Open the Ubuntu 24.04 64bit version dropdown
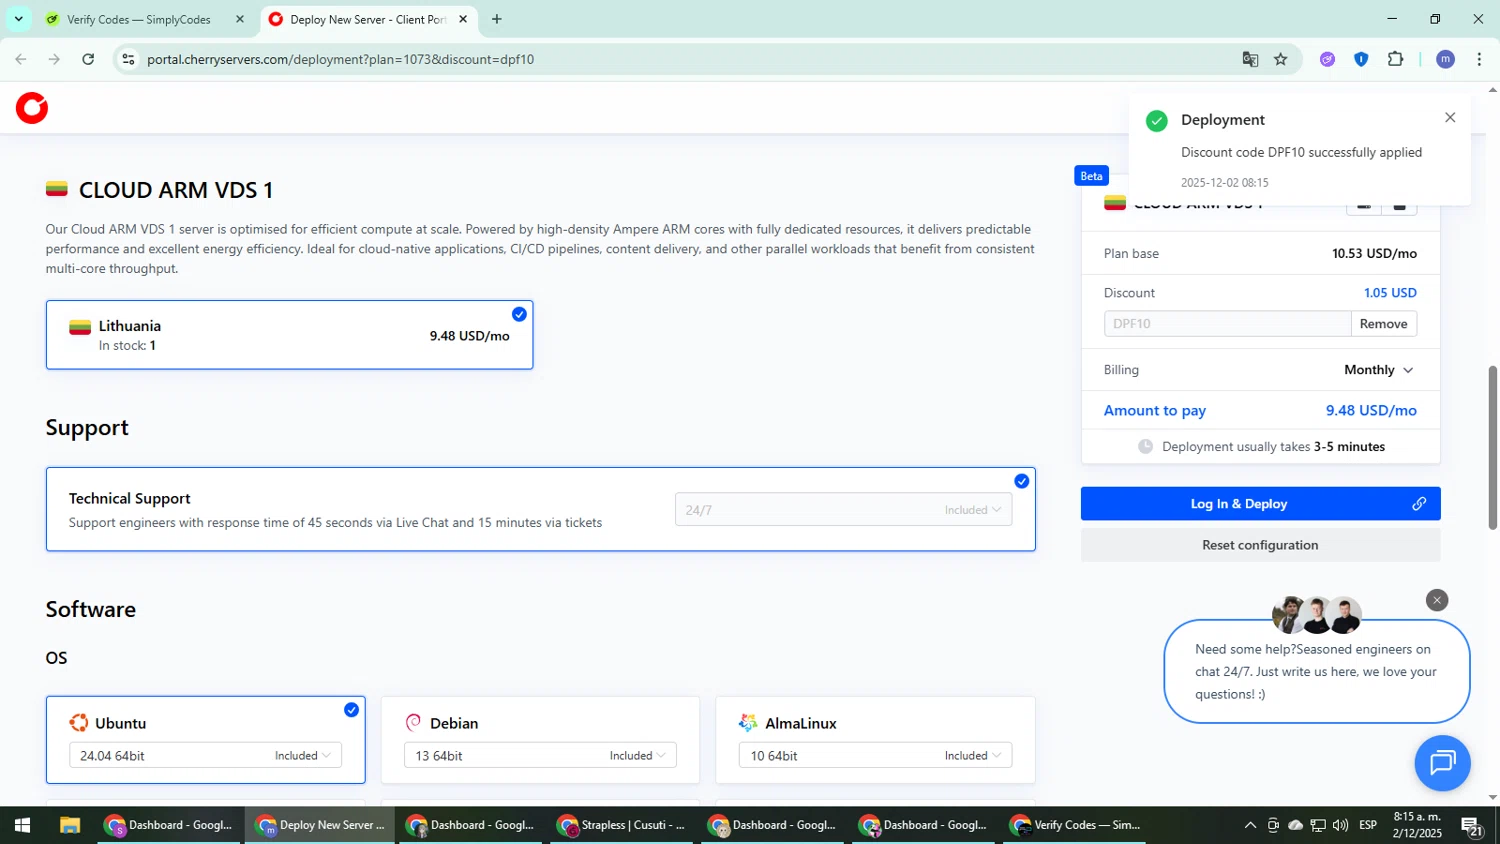 [x=205, y=756]
